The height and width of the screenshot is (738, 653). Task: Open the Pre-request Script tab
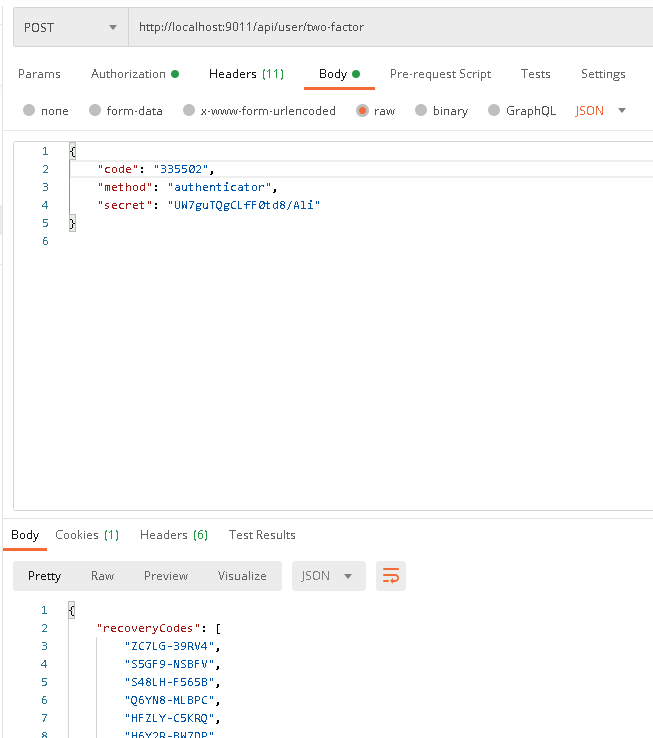tap(440, 74)
